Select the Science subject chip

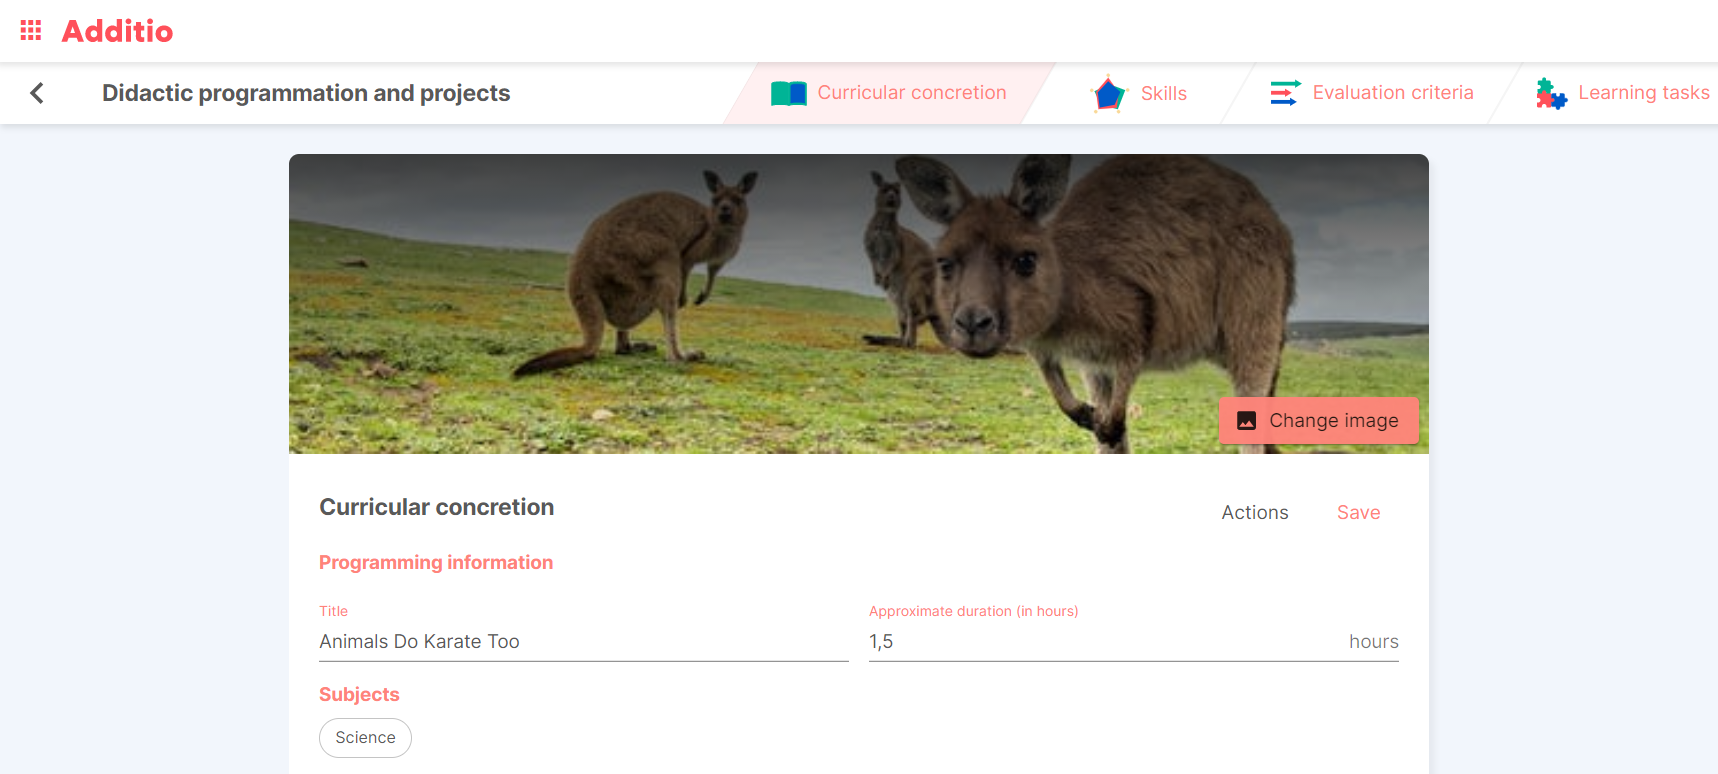click(365, 737)
